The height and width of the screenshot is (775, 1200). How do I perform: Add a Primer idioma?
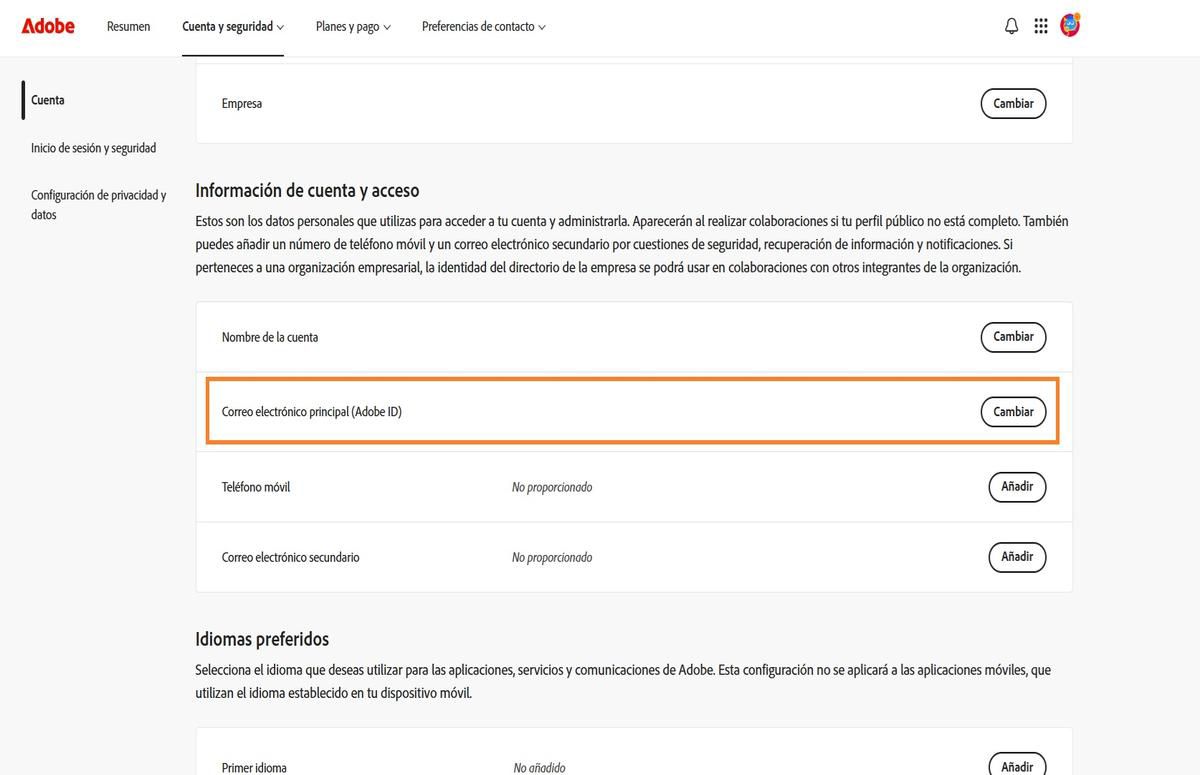(1017, 766)
